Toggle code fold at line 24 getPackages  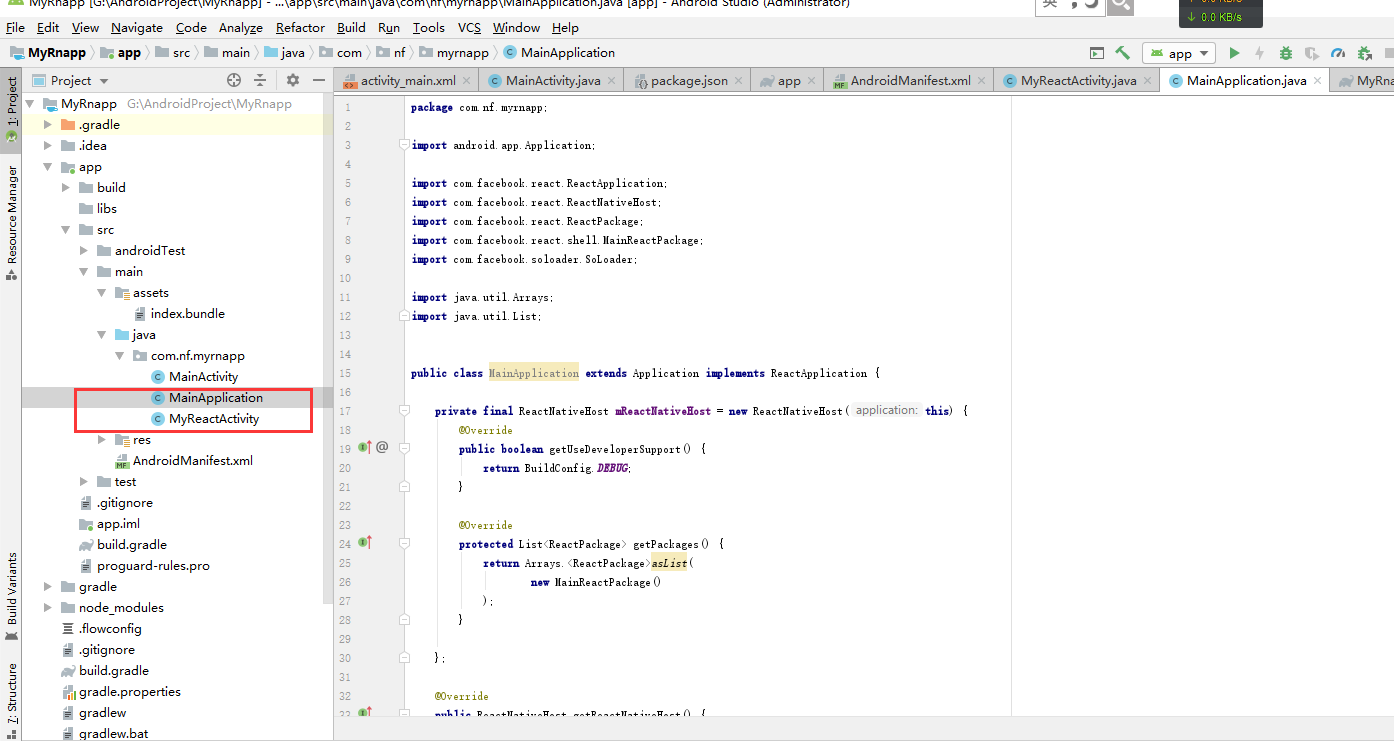click(x=404, y=544)
